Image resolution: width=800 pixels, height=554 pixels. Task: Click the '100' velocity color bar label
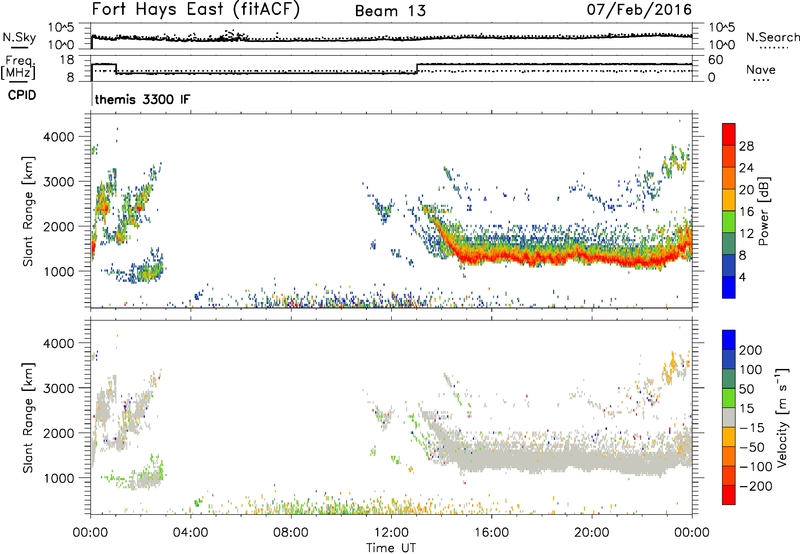point(751,370)
